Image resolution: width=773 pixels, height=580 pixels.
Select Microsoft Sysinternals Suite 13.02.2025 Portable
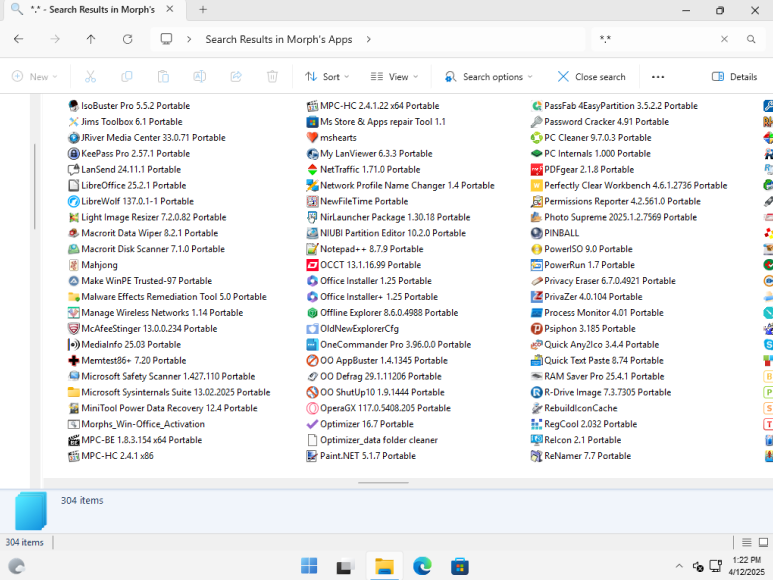pyautogui.click(x=169, y=392)
